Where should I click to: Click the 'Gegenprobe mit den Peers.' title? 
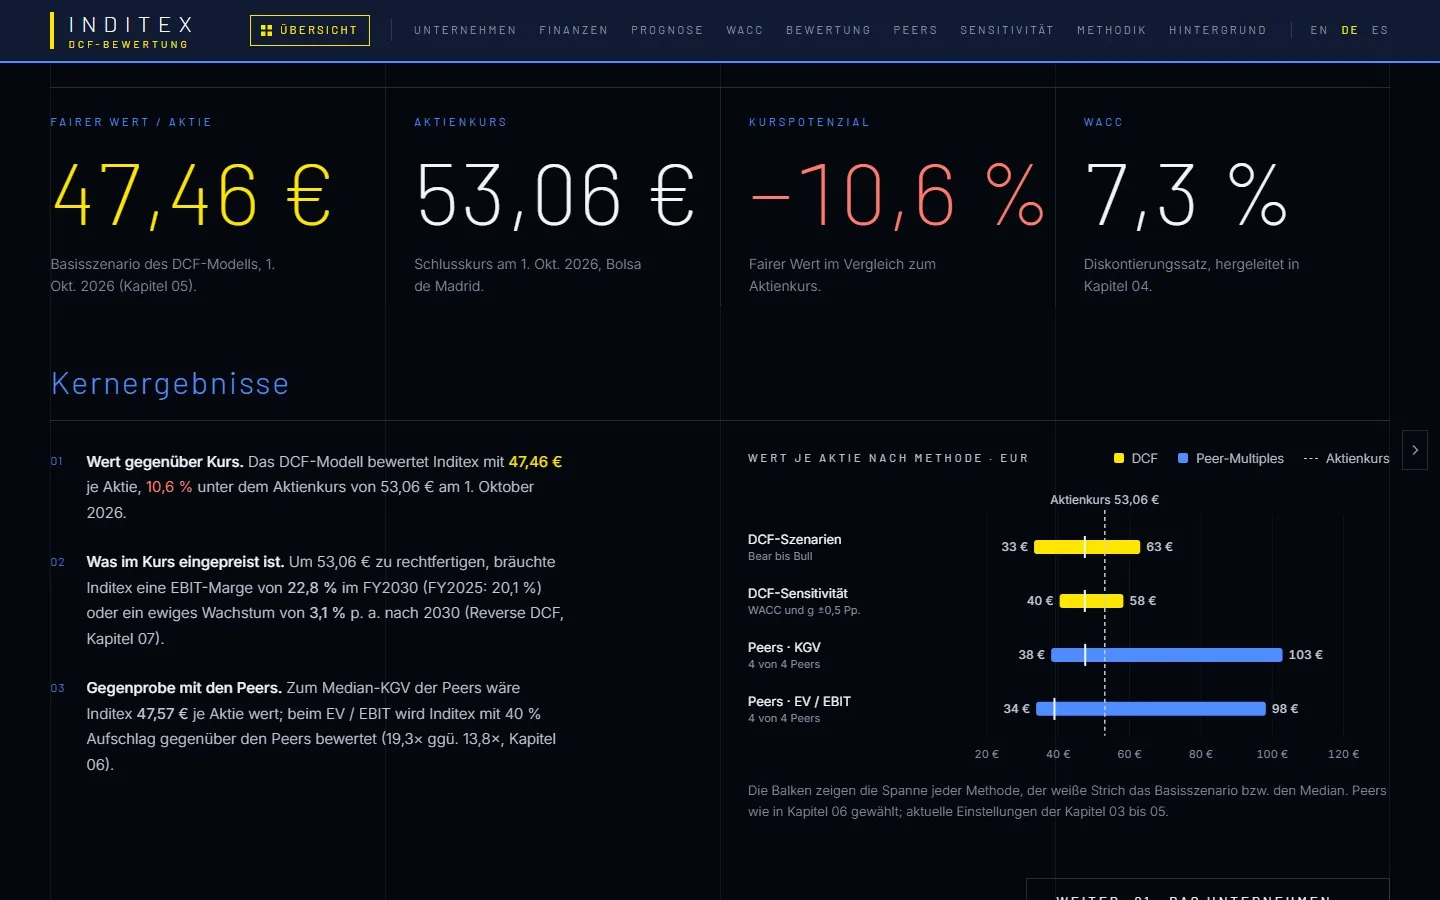click(184, 688)
